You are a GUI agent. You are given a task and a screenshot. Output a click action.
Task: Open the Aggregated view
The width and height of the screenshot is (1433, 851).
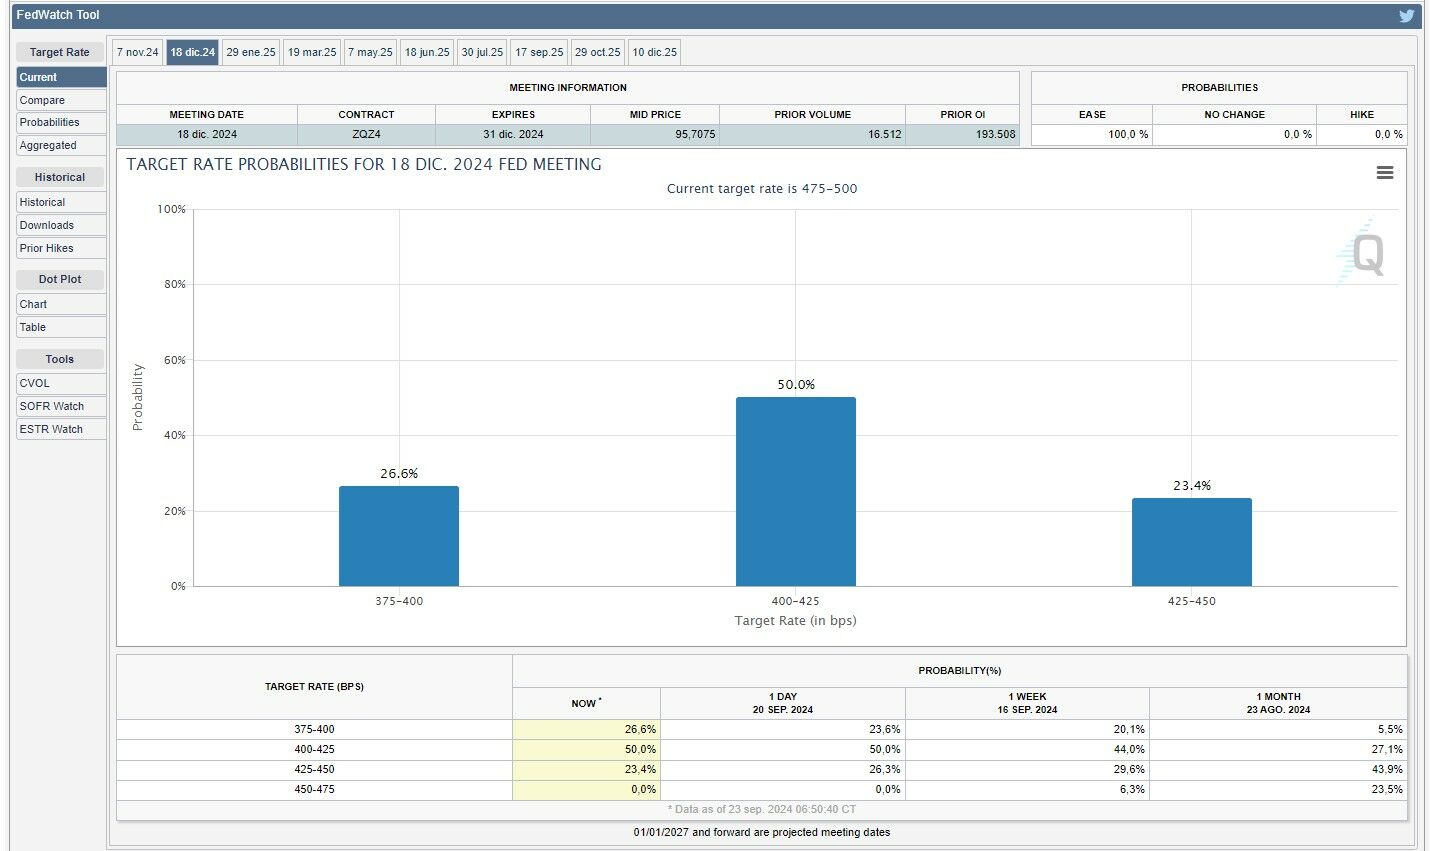click(x=48, y=145)
